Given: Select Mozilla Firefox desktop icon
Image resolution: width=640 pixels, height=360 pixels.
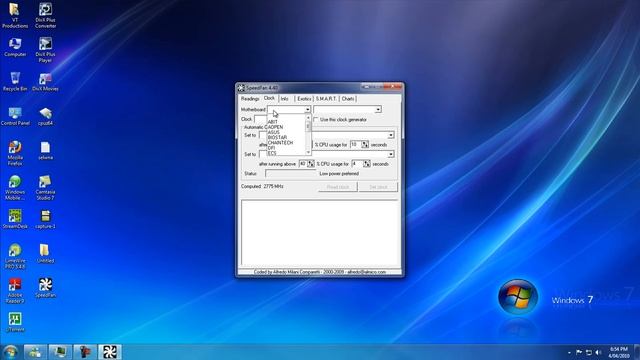Looking at the screenshot, I should pos(15,153).
